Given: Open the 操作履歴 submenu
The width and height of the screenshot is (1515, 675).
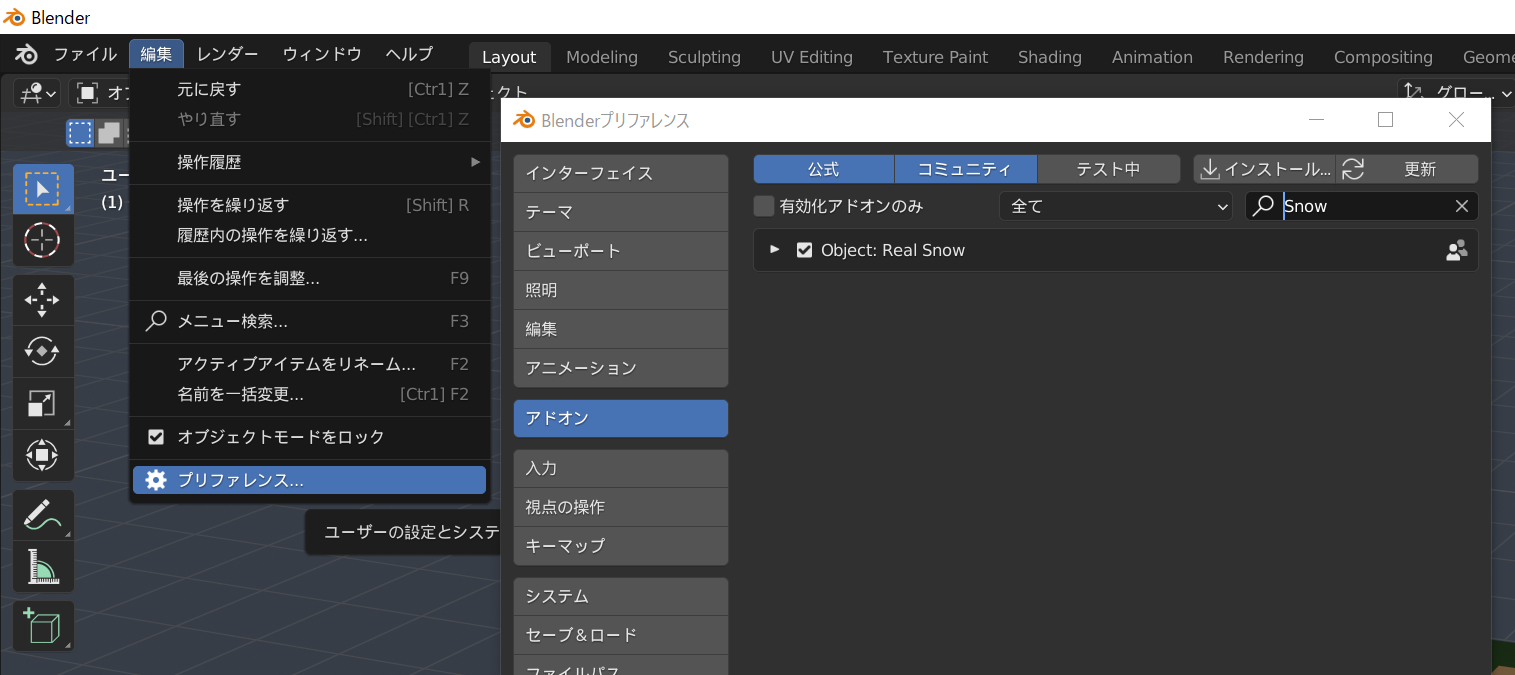Looking at the screenshot, I should pos(309,162).
